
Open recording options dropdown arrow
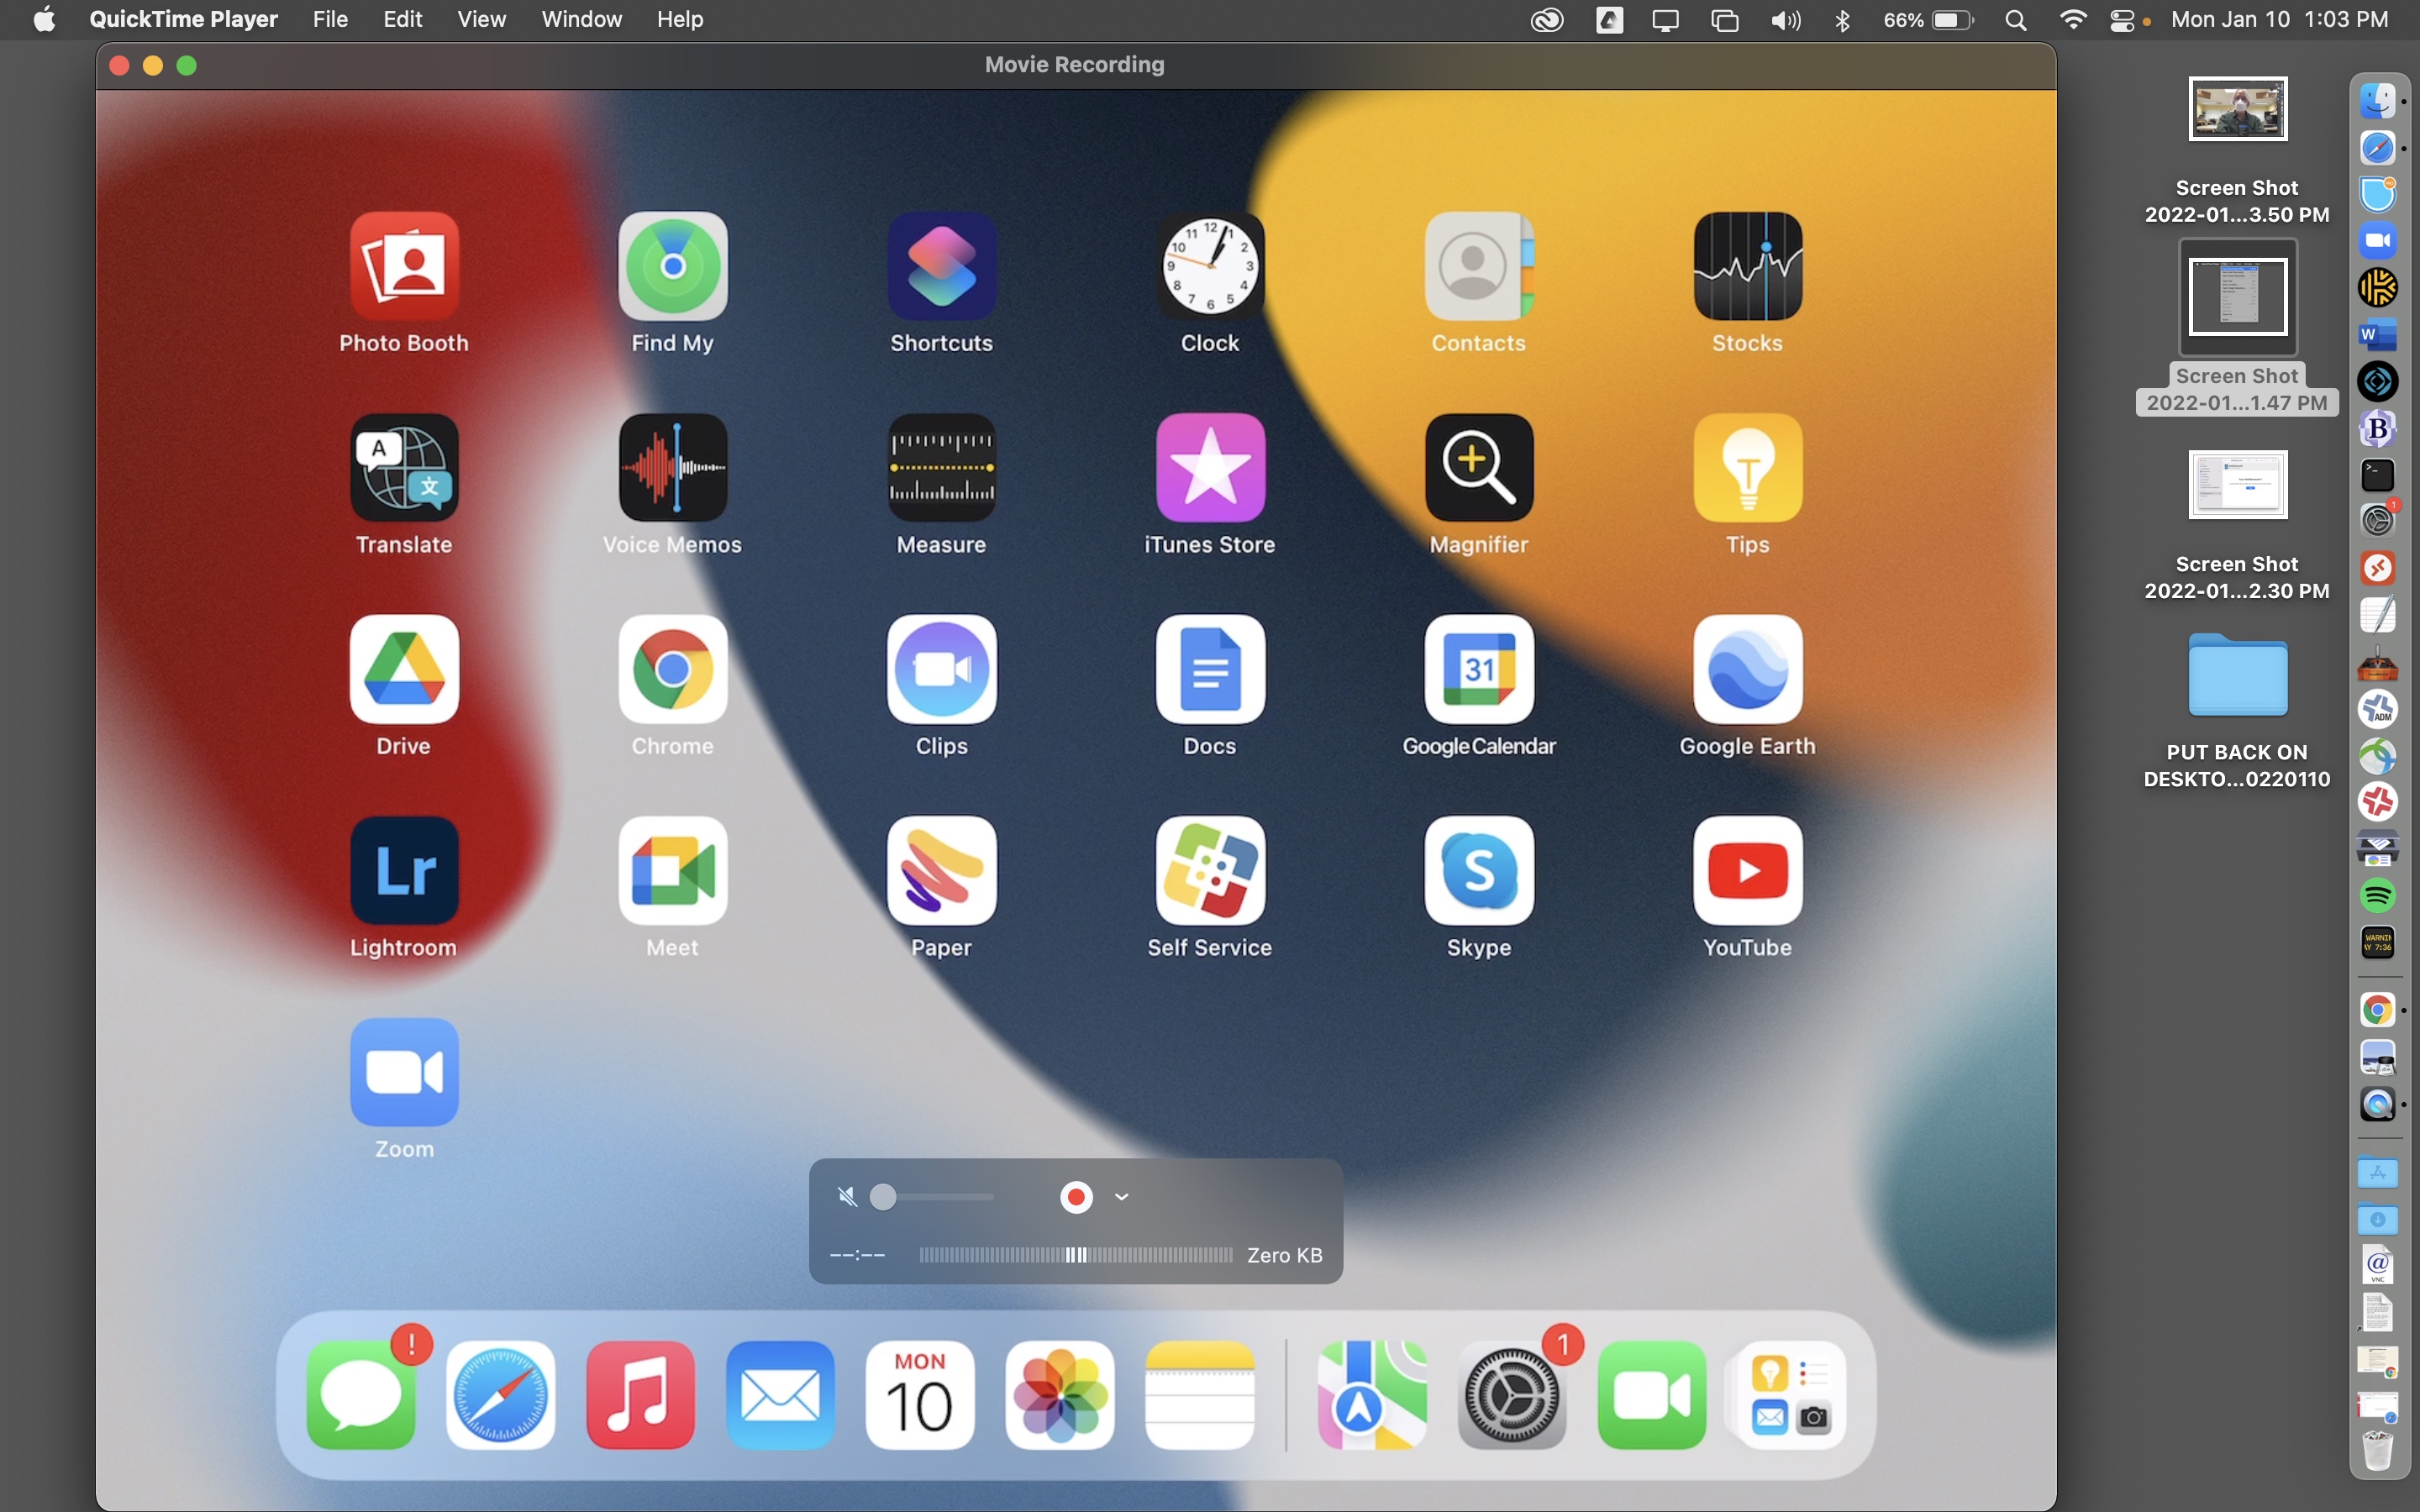(1121, 1197)
